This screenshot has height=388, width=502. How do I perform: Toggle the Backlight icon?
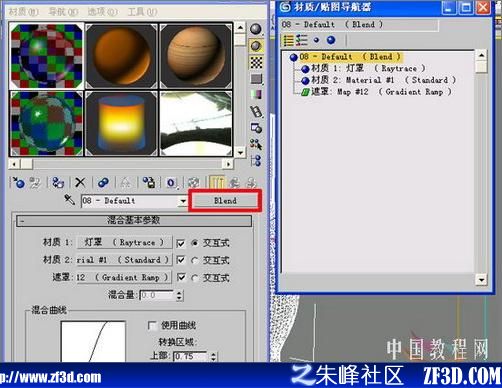(x=256, y=46)
